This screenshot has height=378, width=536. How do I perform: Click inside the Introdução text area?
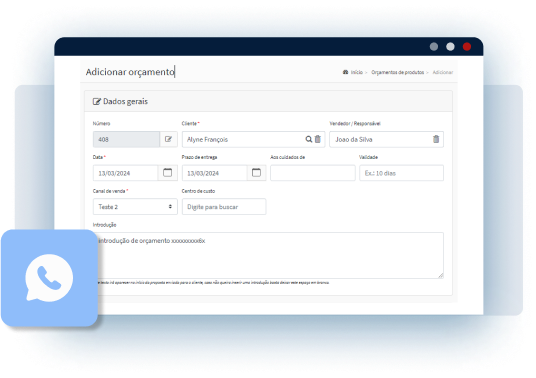[268, 255]
